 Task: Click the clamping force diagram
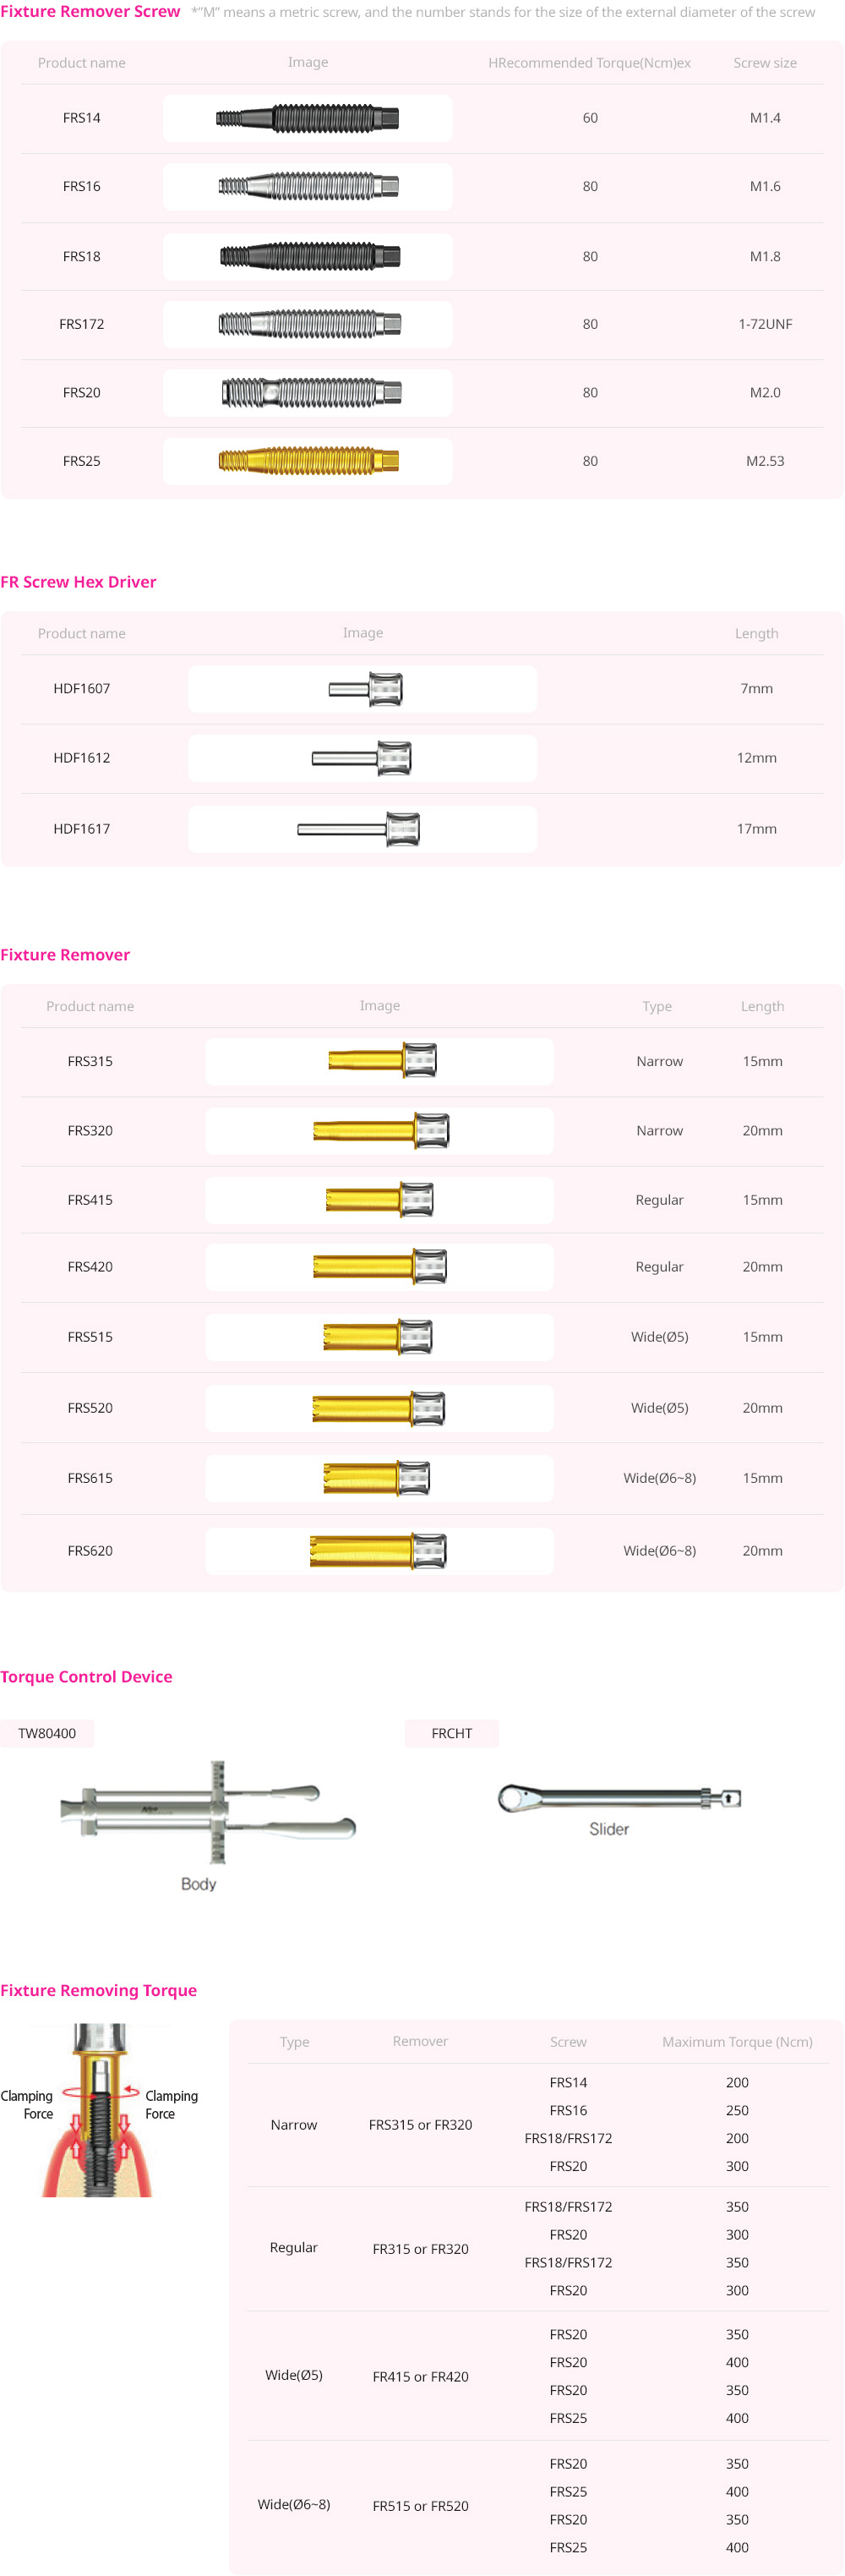pos(99,2110)
